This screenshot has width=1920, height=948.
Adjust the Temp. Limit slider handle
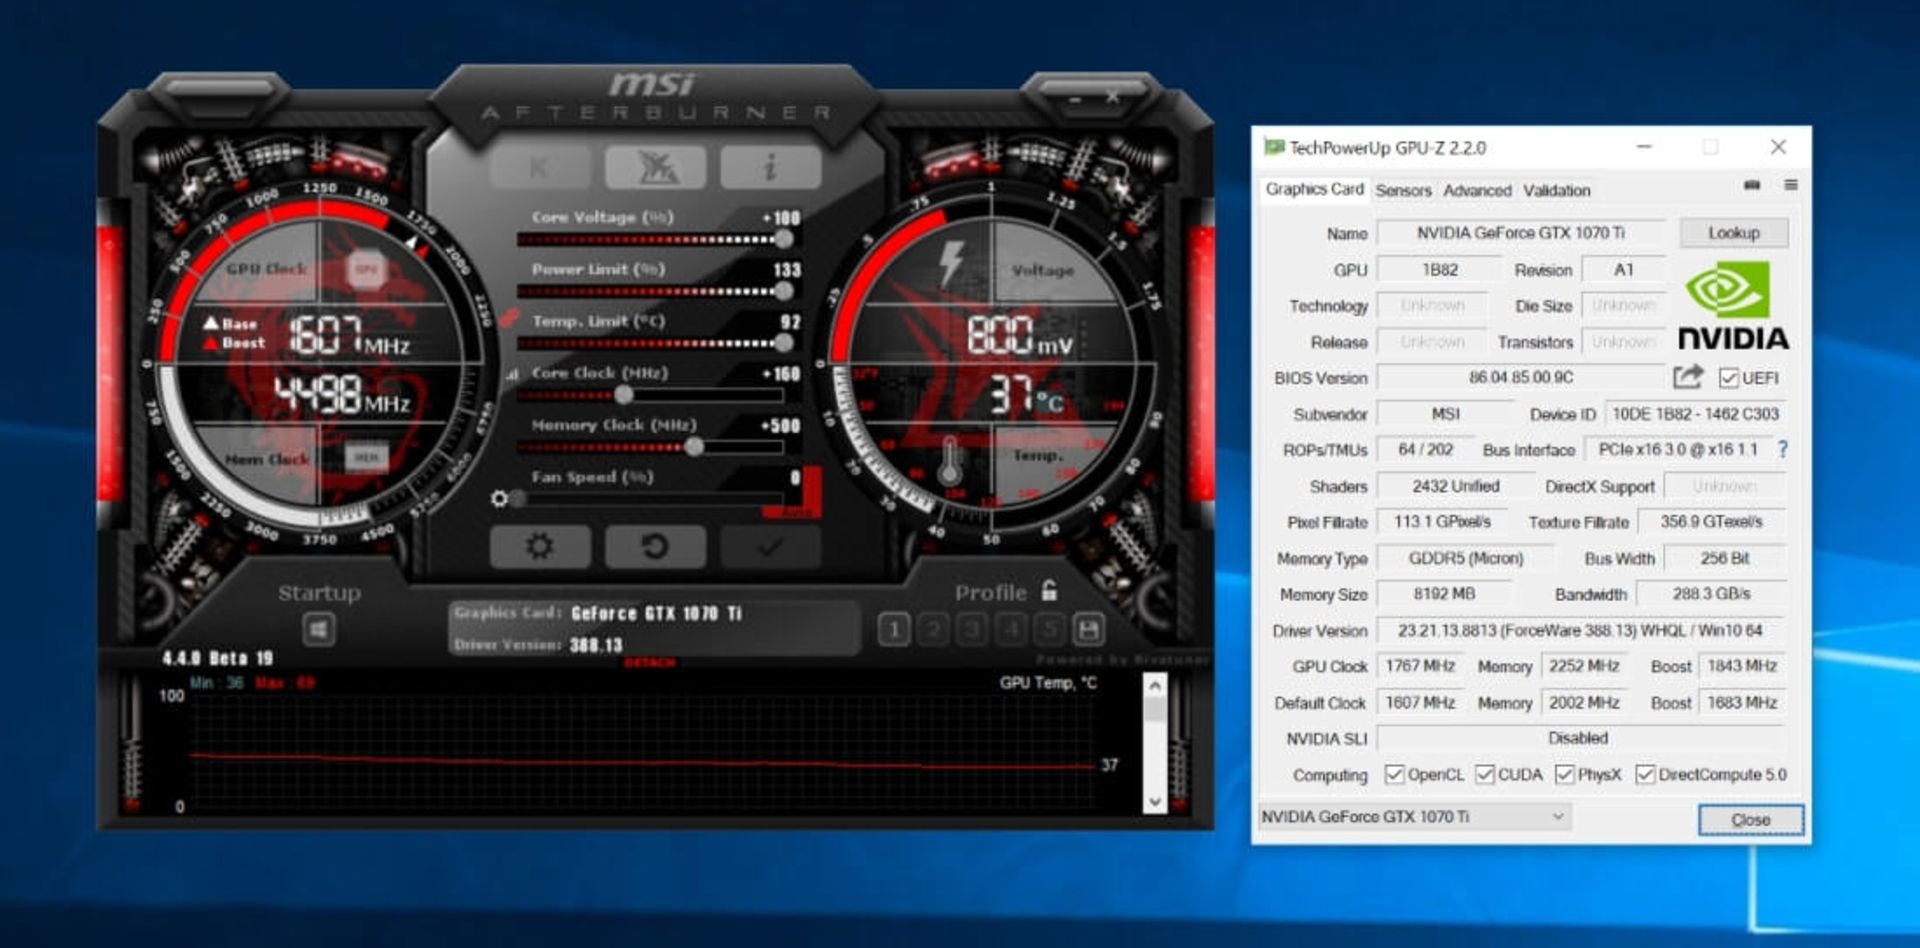[x=784, y=343]
